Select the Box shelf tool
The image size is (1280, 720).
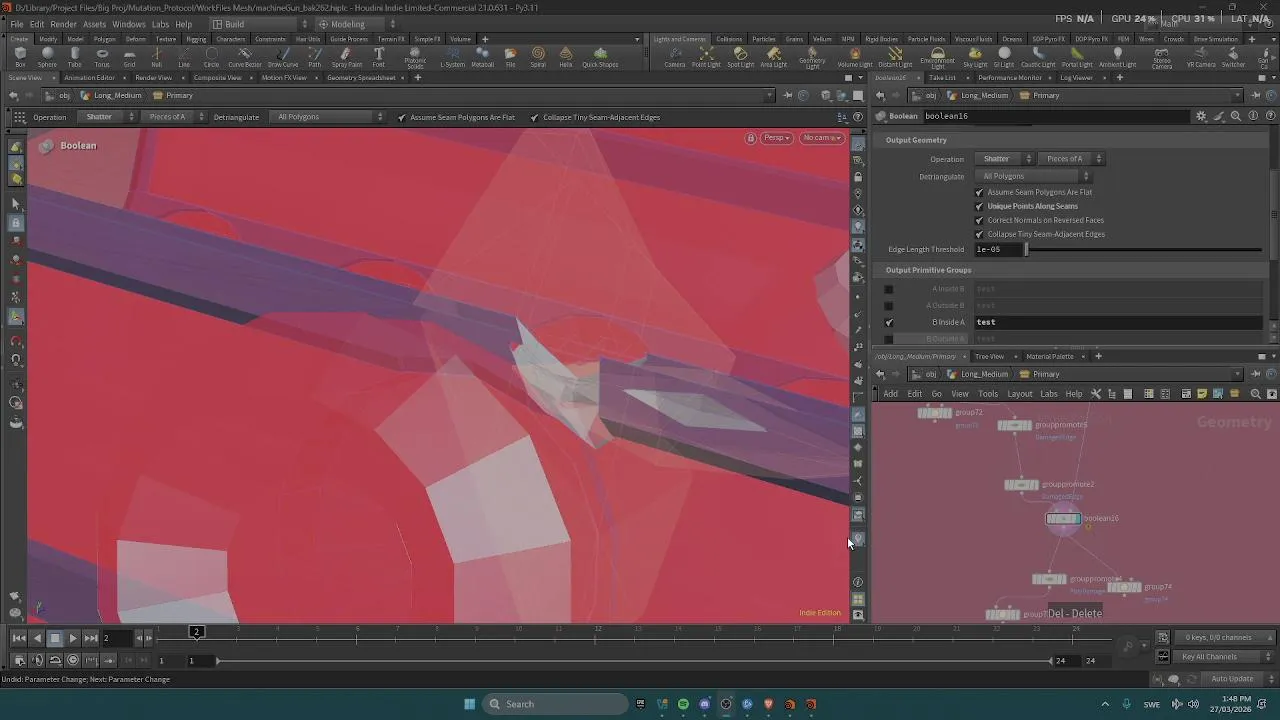(20, 57)
